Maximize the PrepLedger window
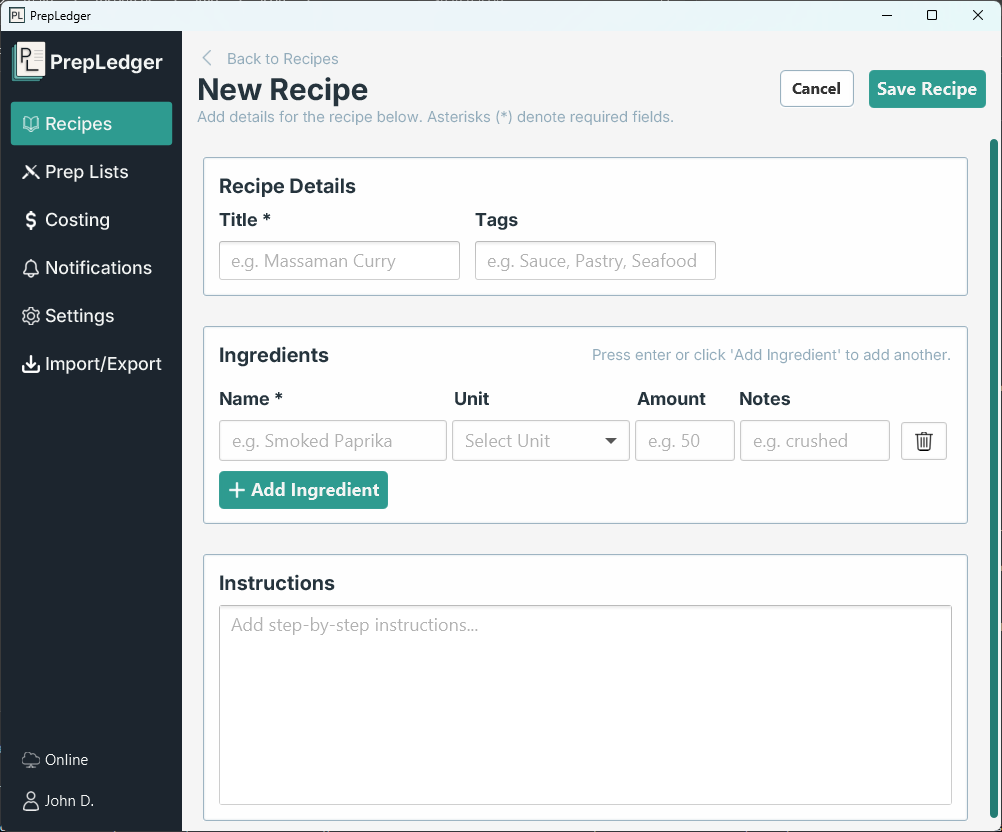The height and width of the screenshot is (832, 1002). pos(932,15)
